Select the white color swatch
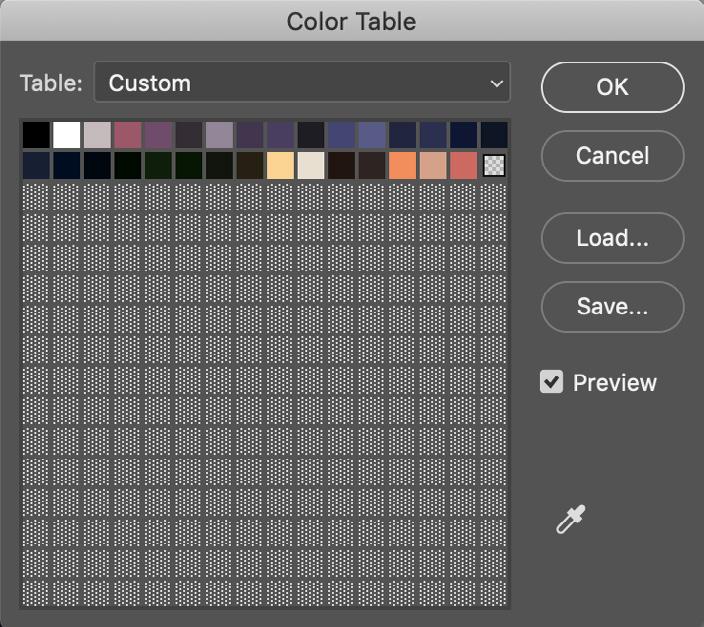Image resolution: width=704 pixels, height=627 pixels. point(66,135)
